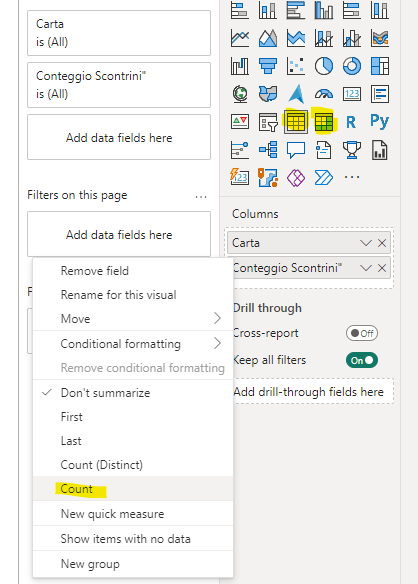Select the Power Apps visual

pos(296,177)
